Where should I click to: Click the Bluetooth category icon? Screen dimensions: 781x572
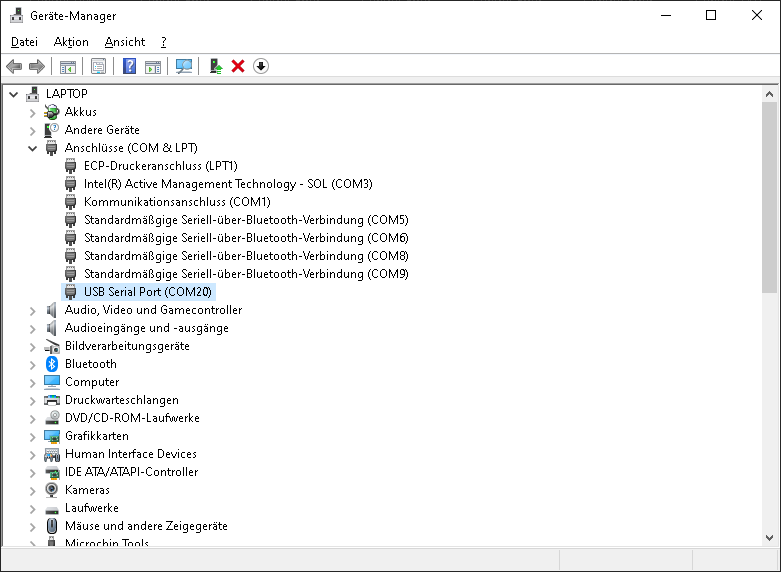tap(52, 364)
